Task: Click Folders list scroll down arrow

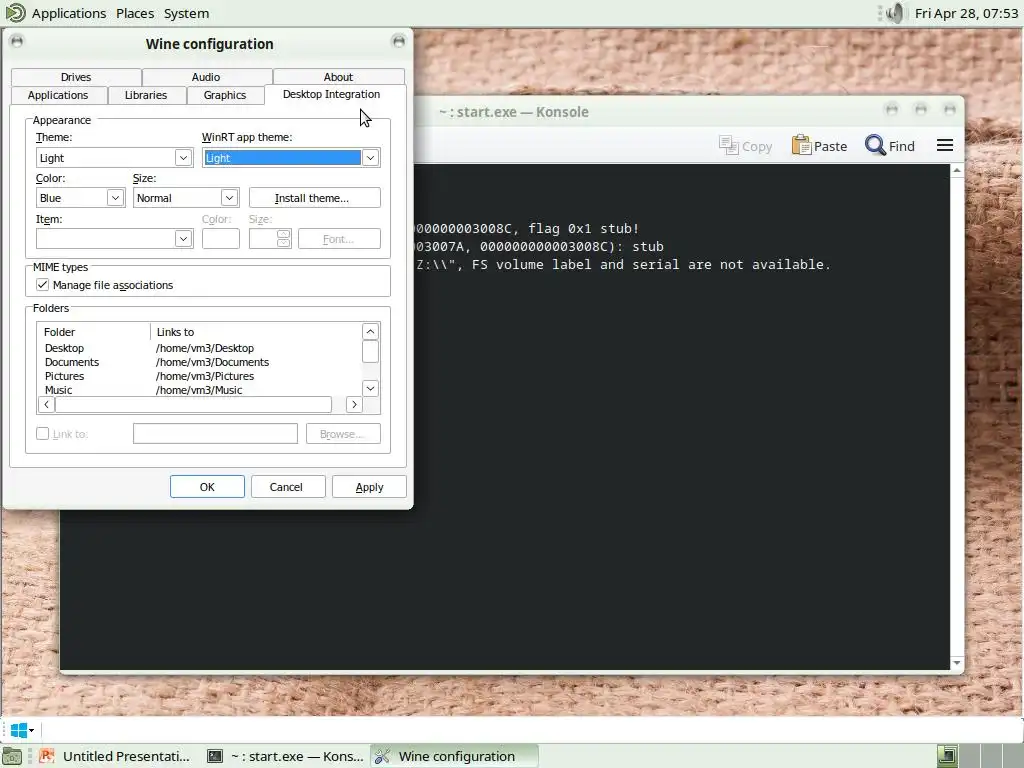Action: (x=370, y=389)
